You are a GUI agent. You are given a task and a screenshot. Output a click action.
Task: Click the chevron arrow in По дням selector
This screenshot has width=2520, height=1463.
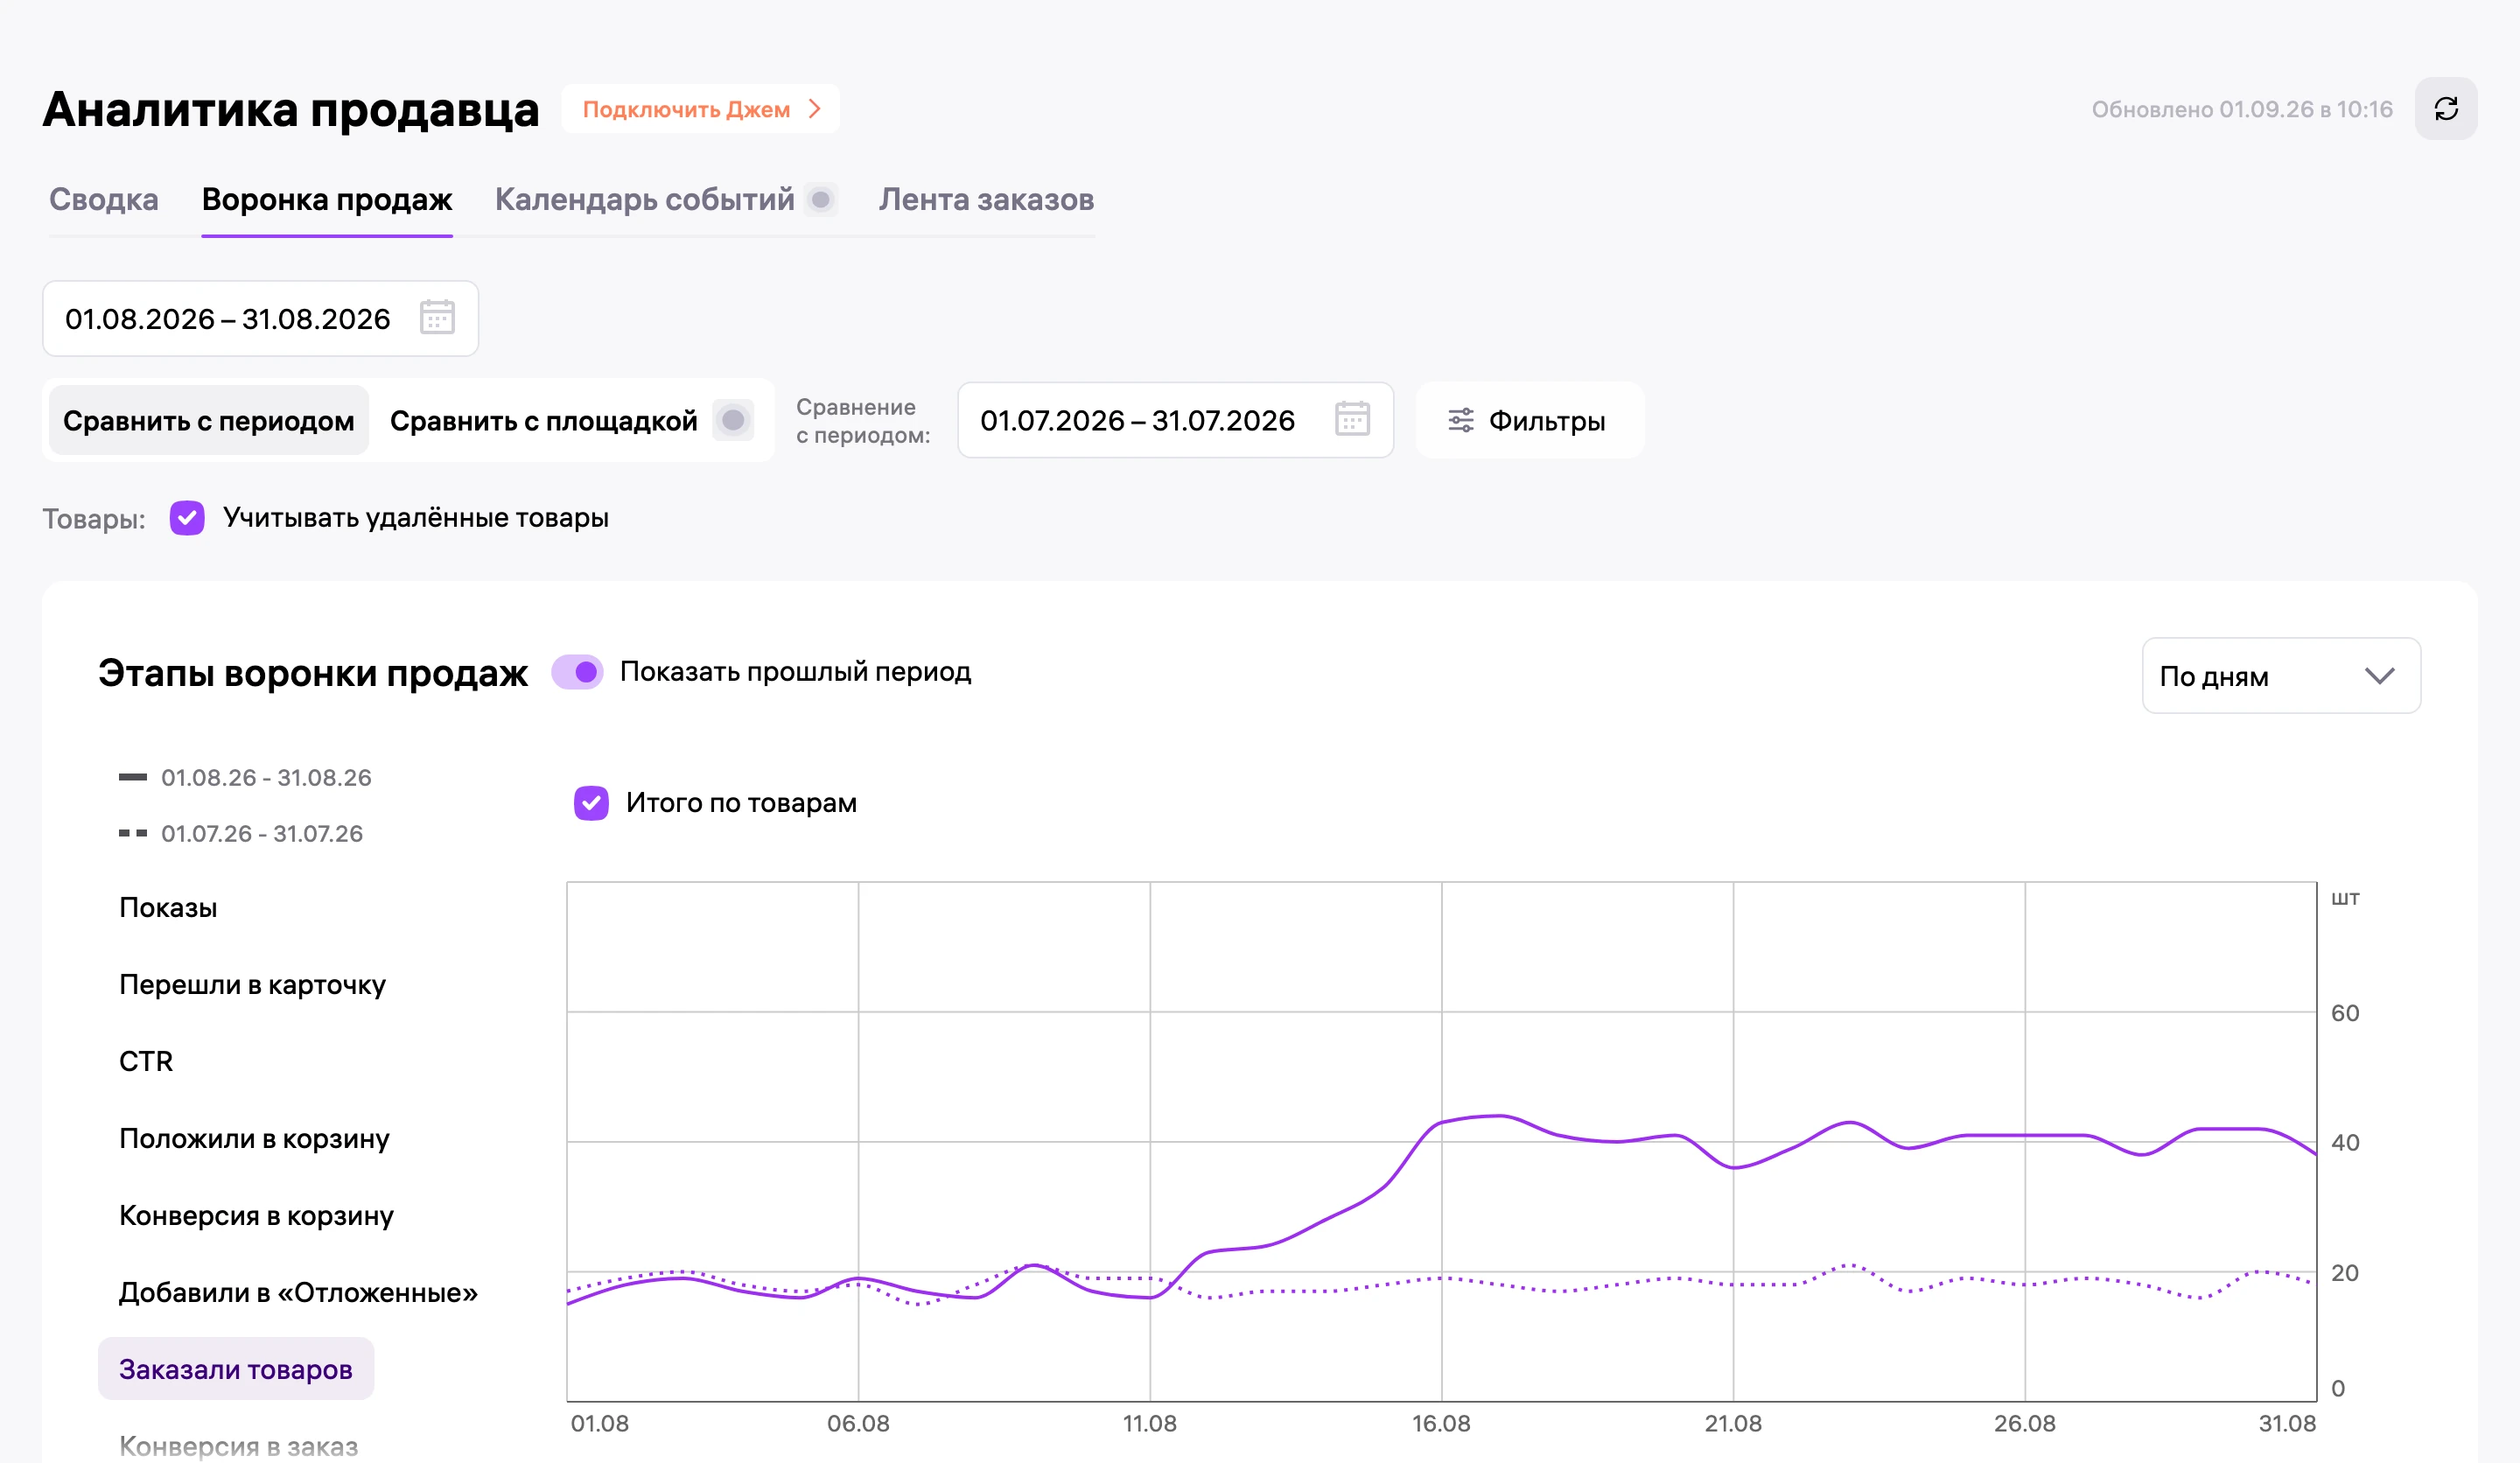point(2379,676)
